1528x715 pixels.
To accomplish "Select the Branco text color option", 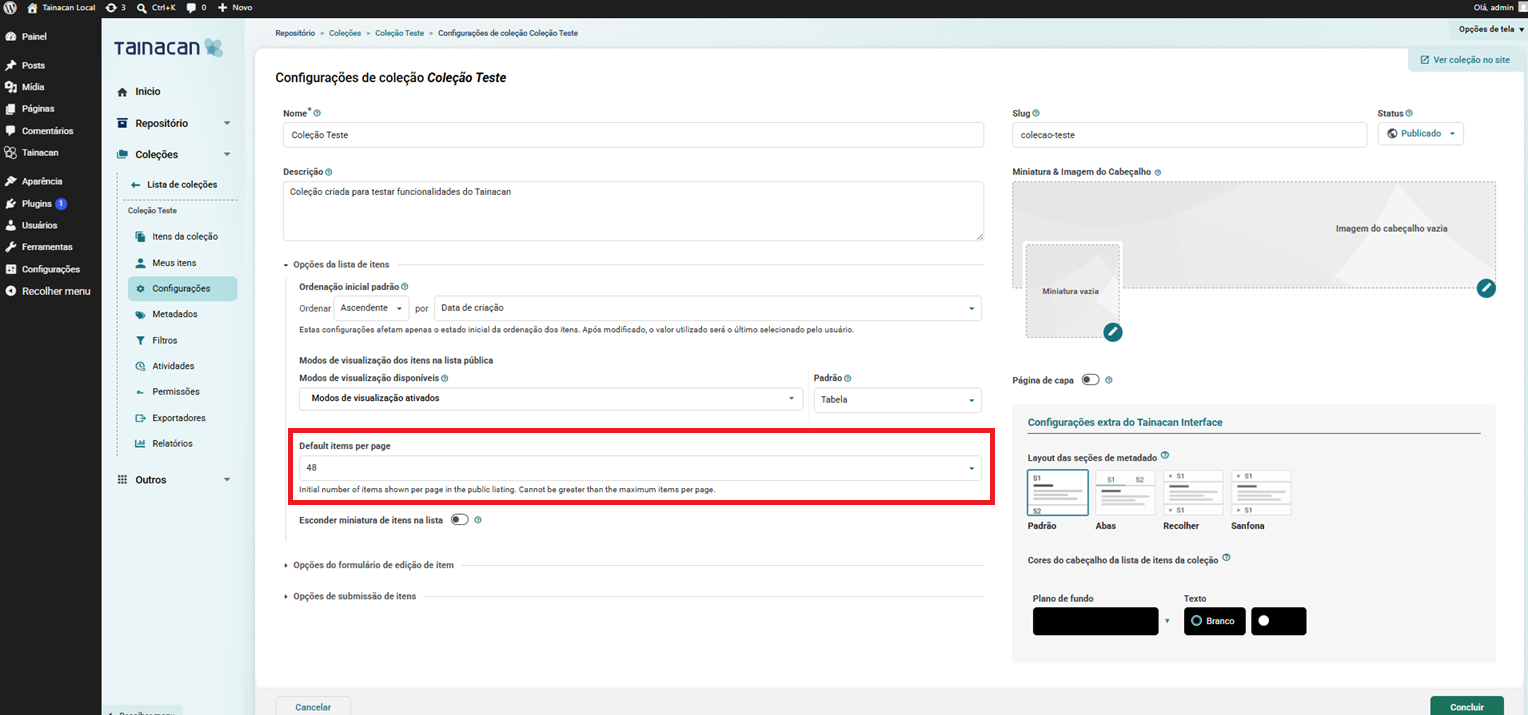I will click(1215, 621).
